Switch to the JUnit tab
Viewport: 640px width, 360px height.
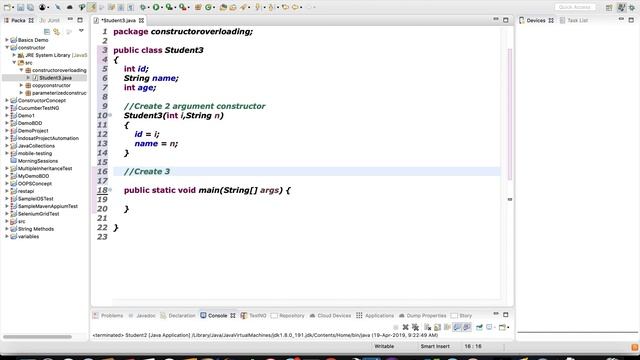(x=50, y=20)
